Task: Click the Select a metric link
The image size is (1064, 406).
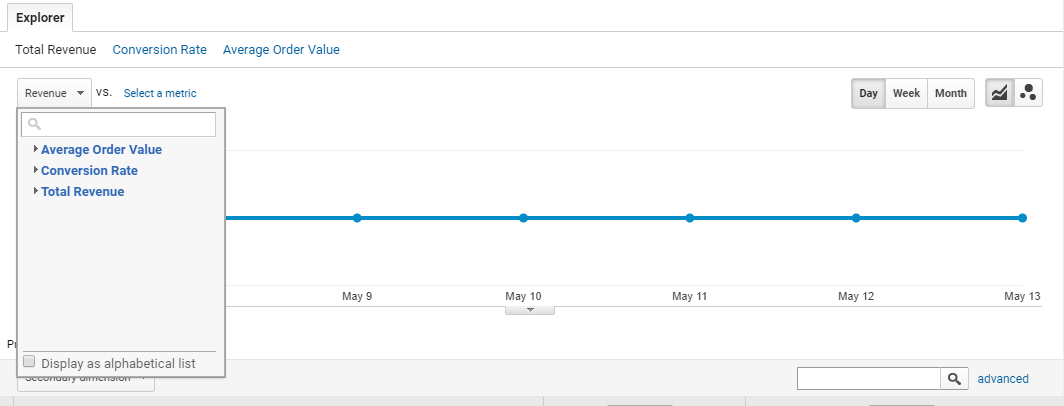Action: [160, 93]
